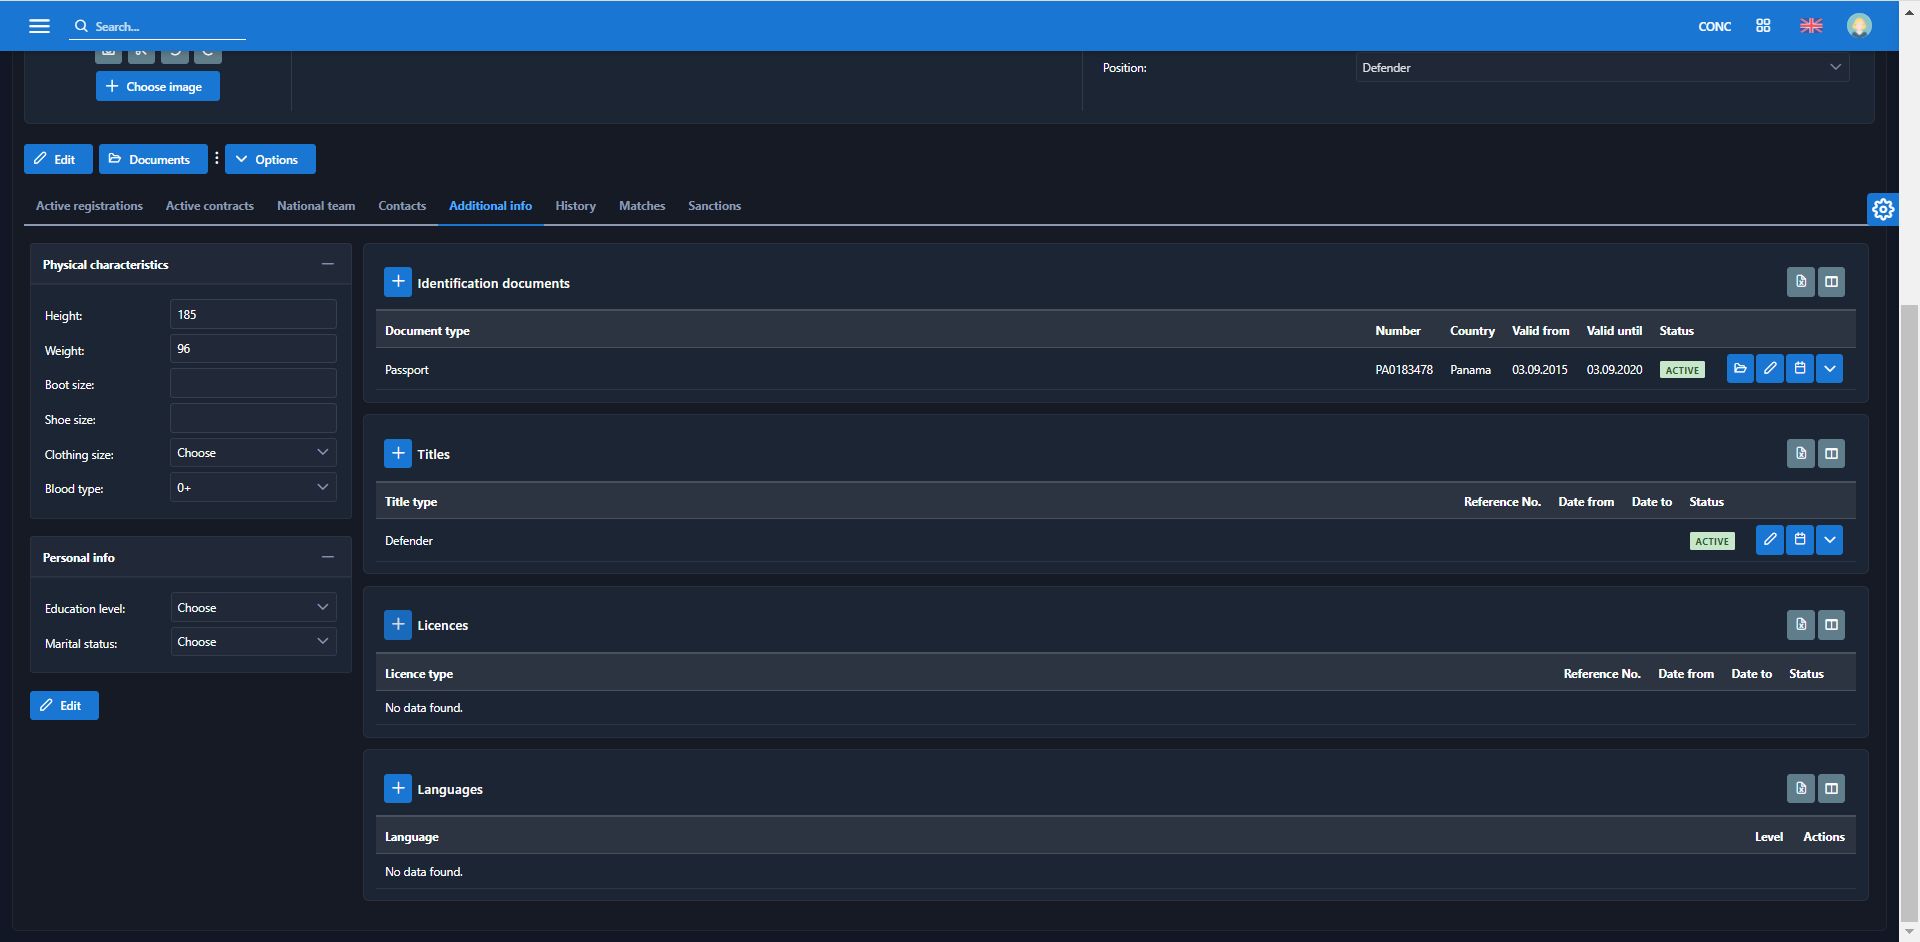Open the Passport row folder icon
1920x942 pixels.
click(x=1740, y=369)
